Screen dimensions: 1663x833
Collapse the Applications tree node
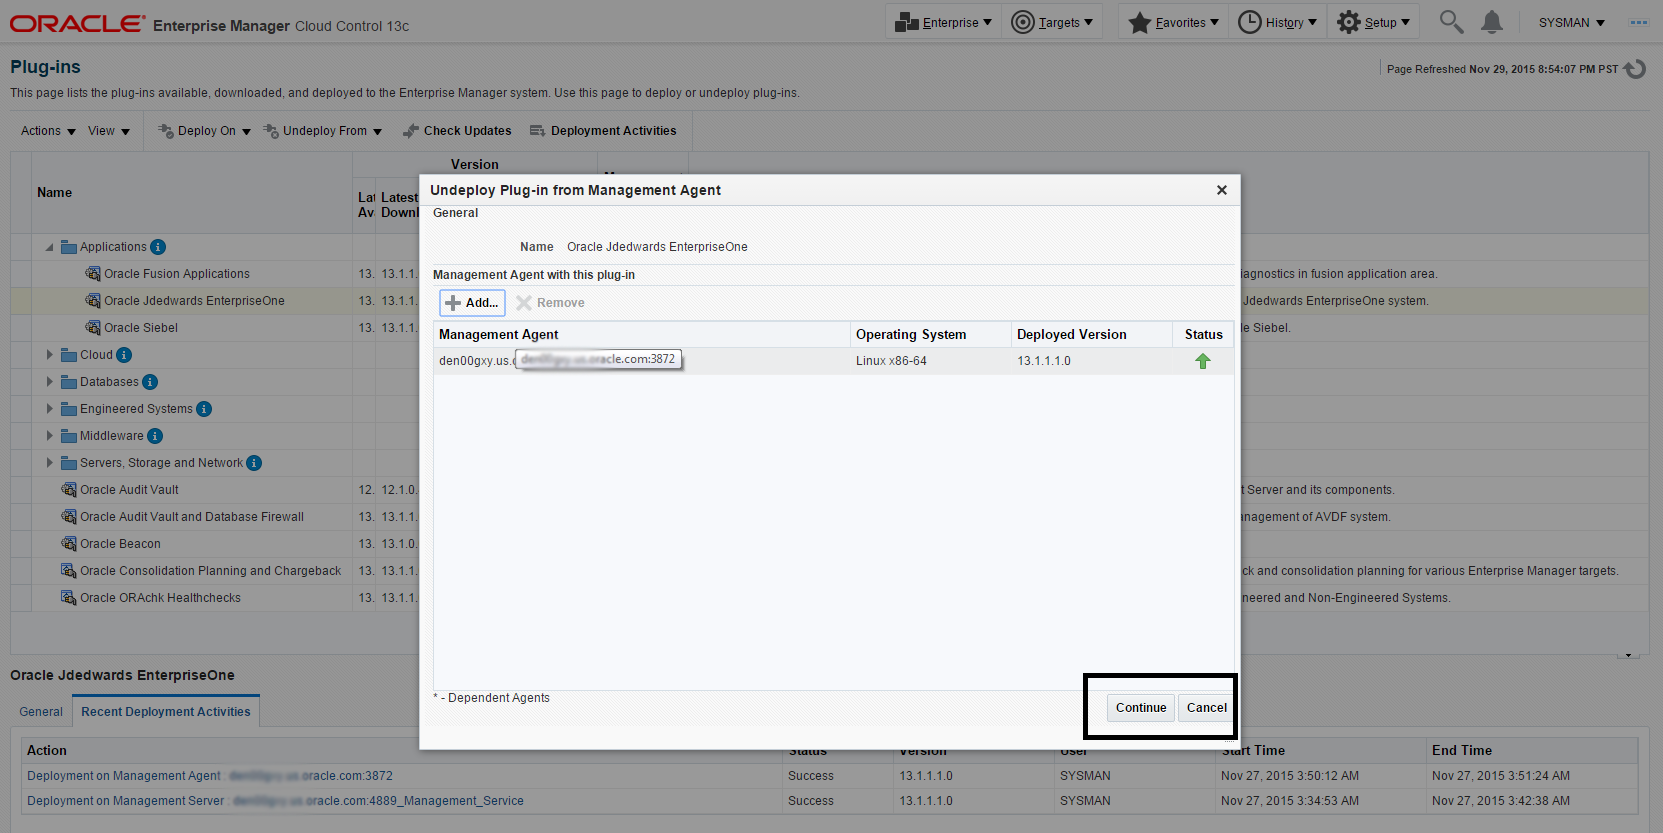[49, 247]
